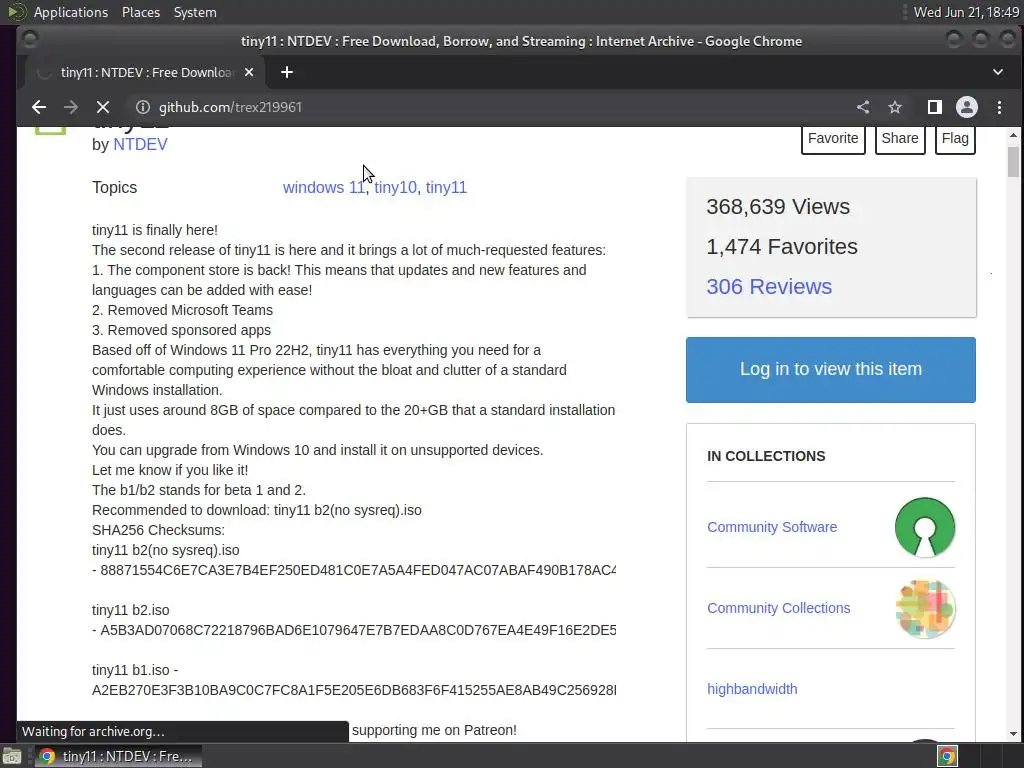Open the highbandwidth collection link

(752, 689)
